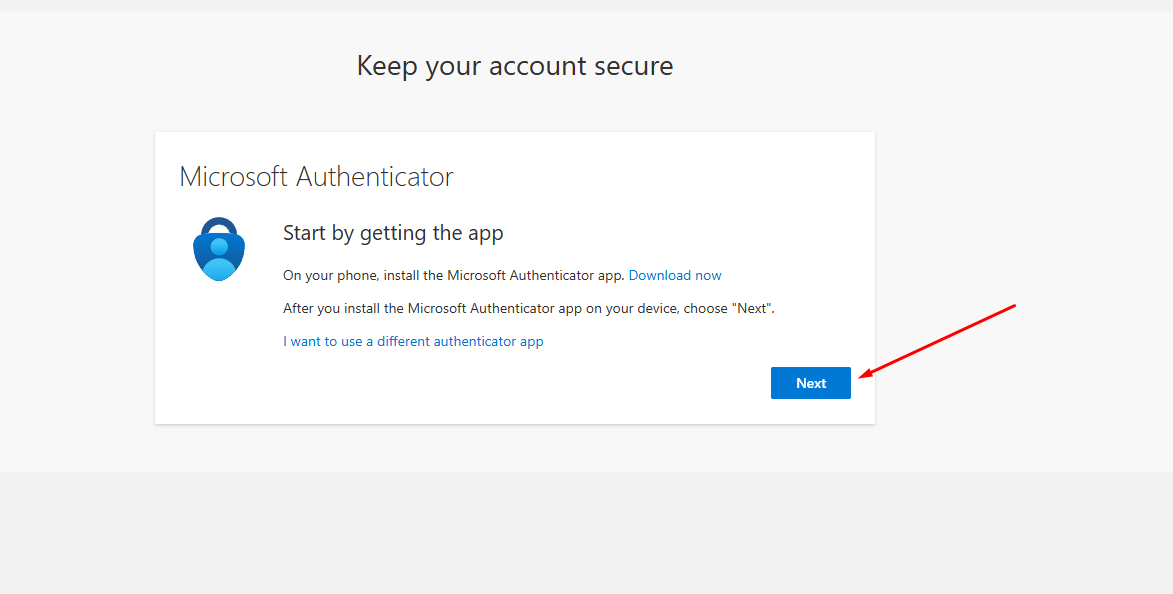The width and height of the screenshot is (1173, 594).
Task: Click the word 'Authenticator' in the card title
Action: pos(375,177)
